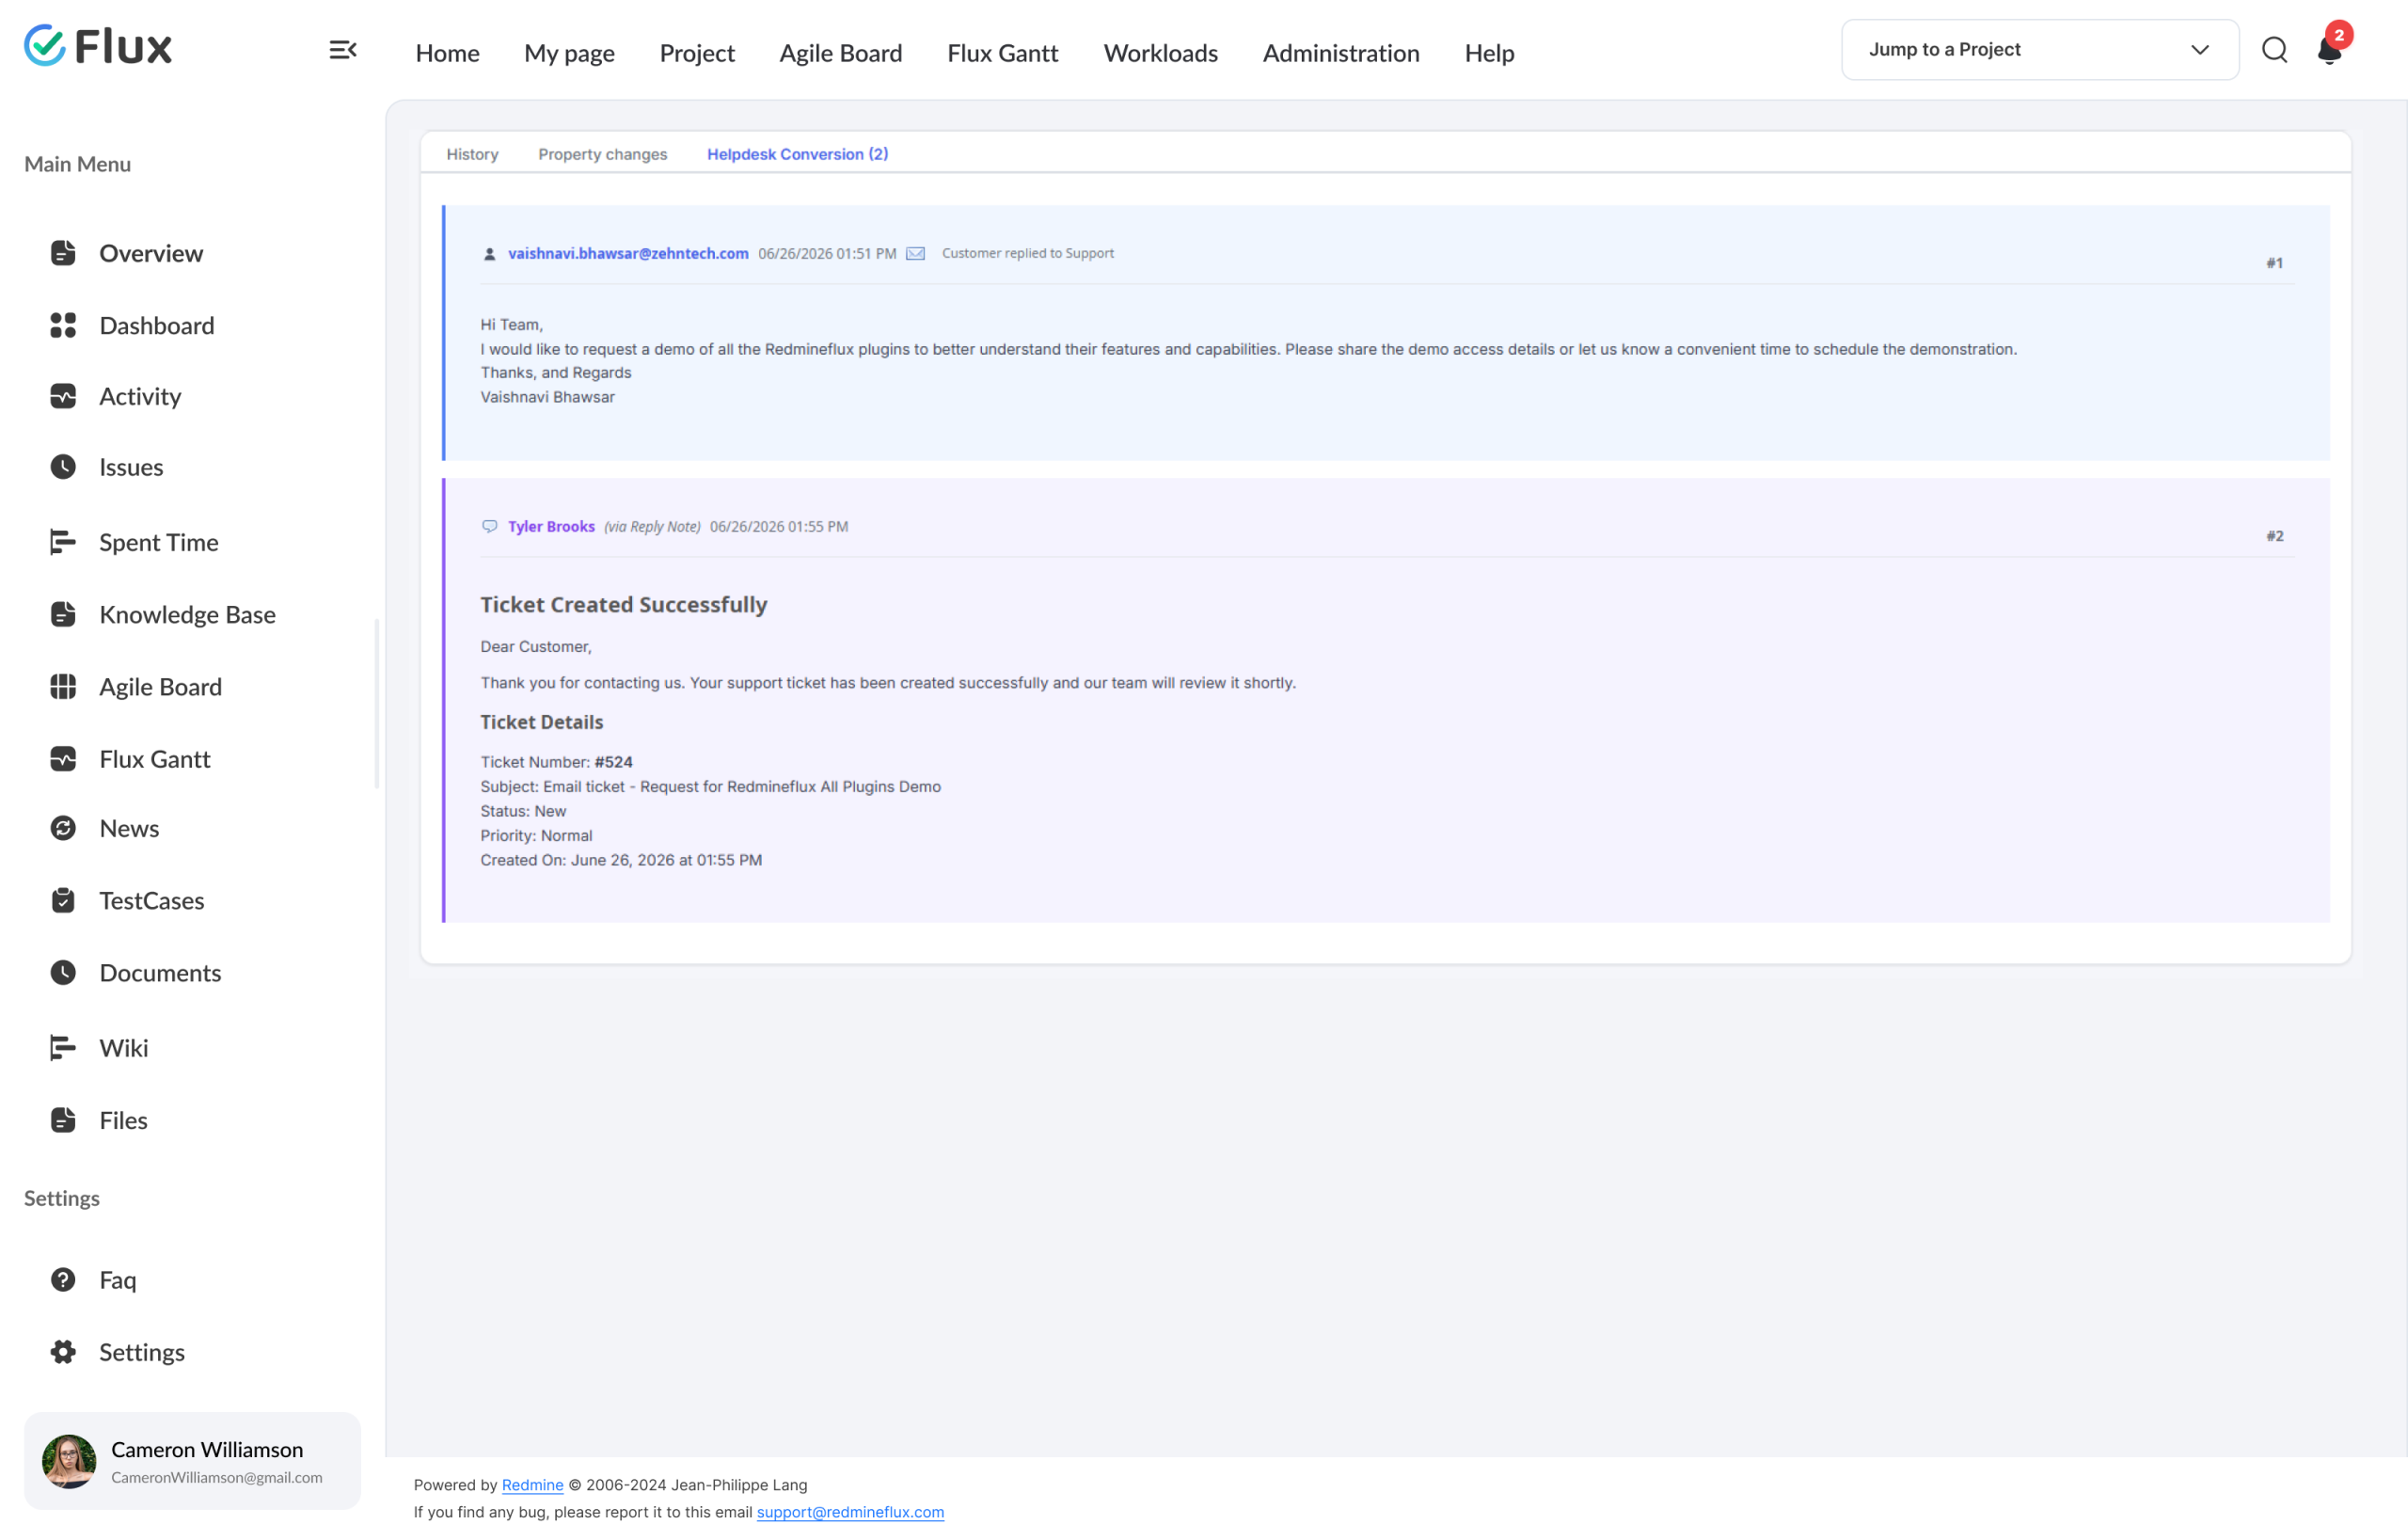Click the Dashboard sidebar icon
The image size is (2408, 1540).
[x=63, y=325]
